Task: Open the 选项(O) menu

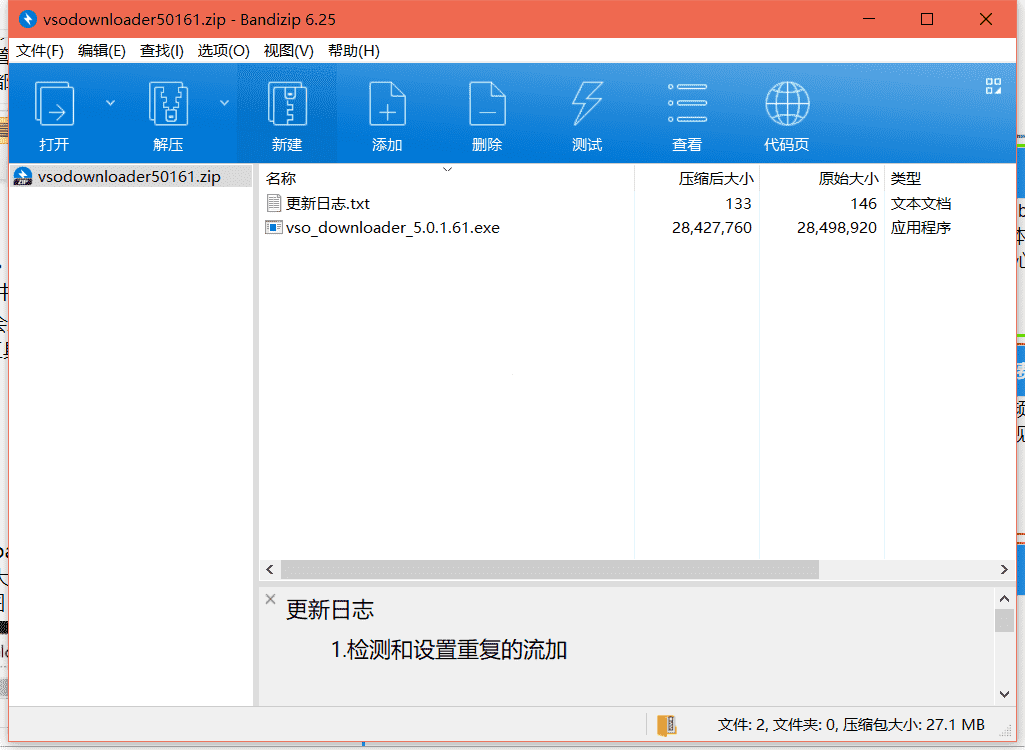Action: pyautogui.click(x=224, y=51)
